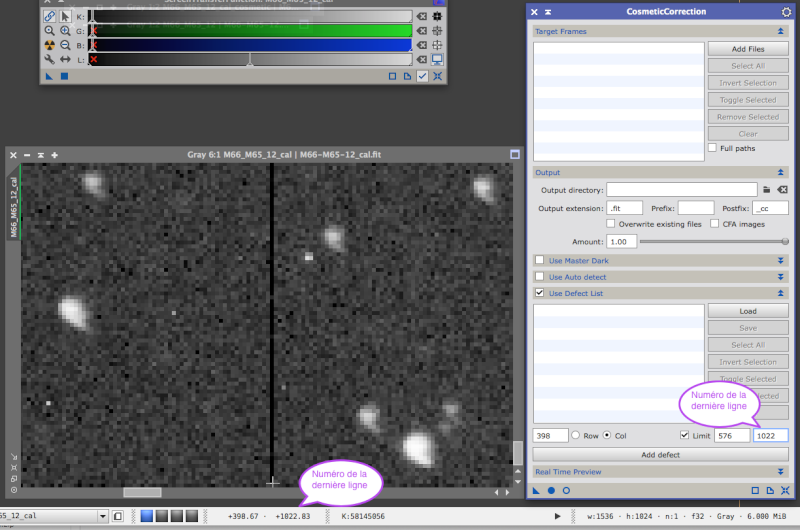Toggle linked RGB channels in ScreenTransferFunction
Image resolution: width=800 pixels, height=530 pixels.
point(49,16)
